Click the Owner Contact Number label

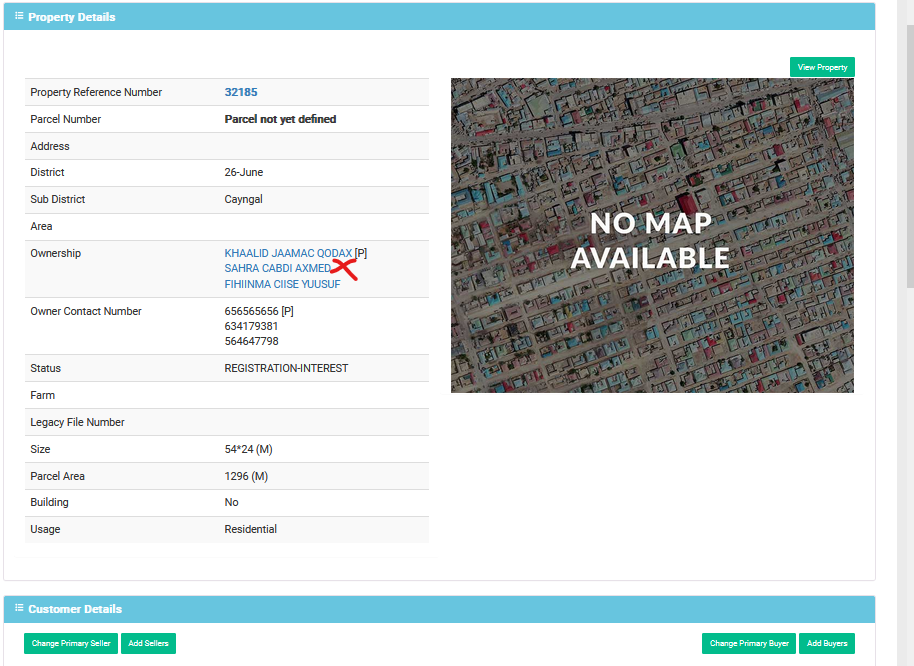pyautogui.click(x=86, y=311)
